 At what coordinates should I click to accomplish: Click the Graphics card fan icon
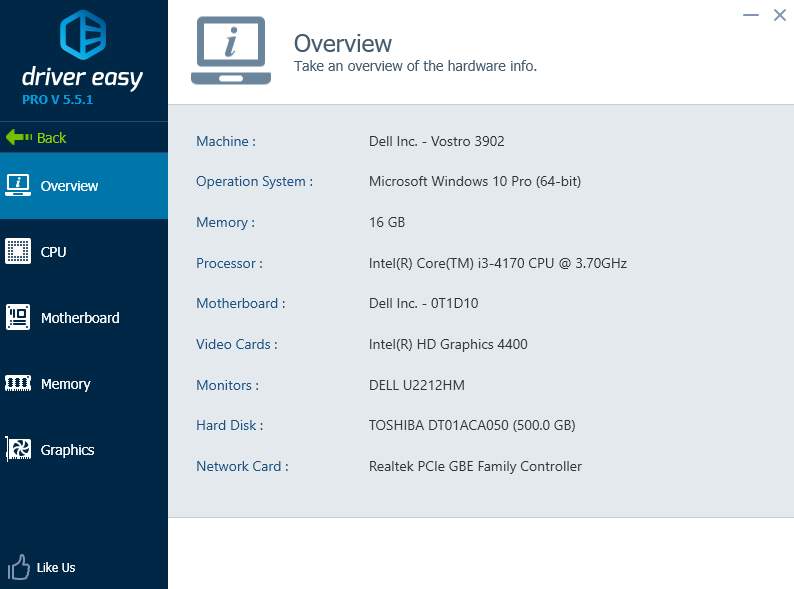click(x=18, y=449)
